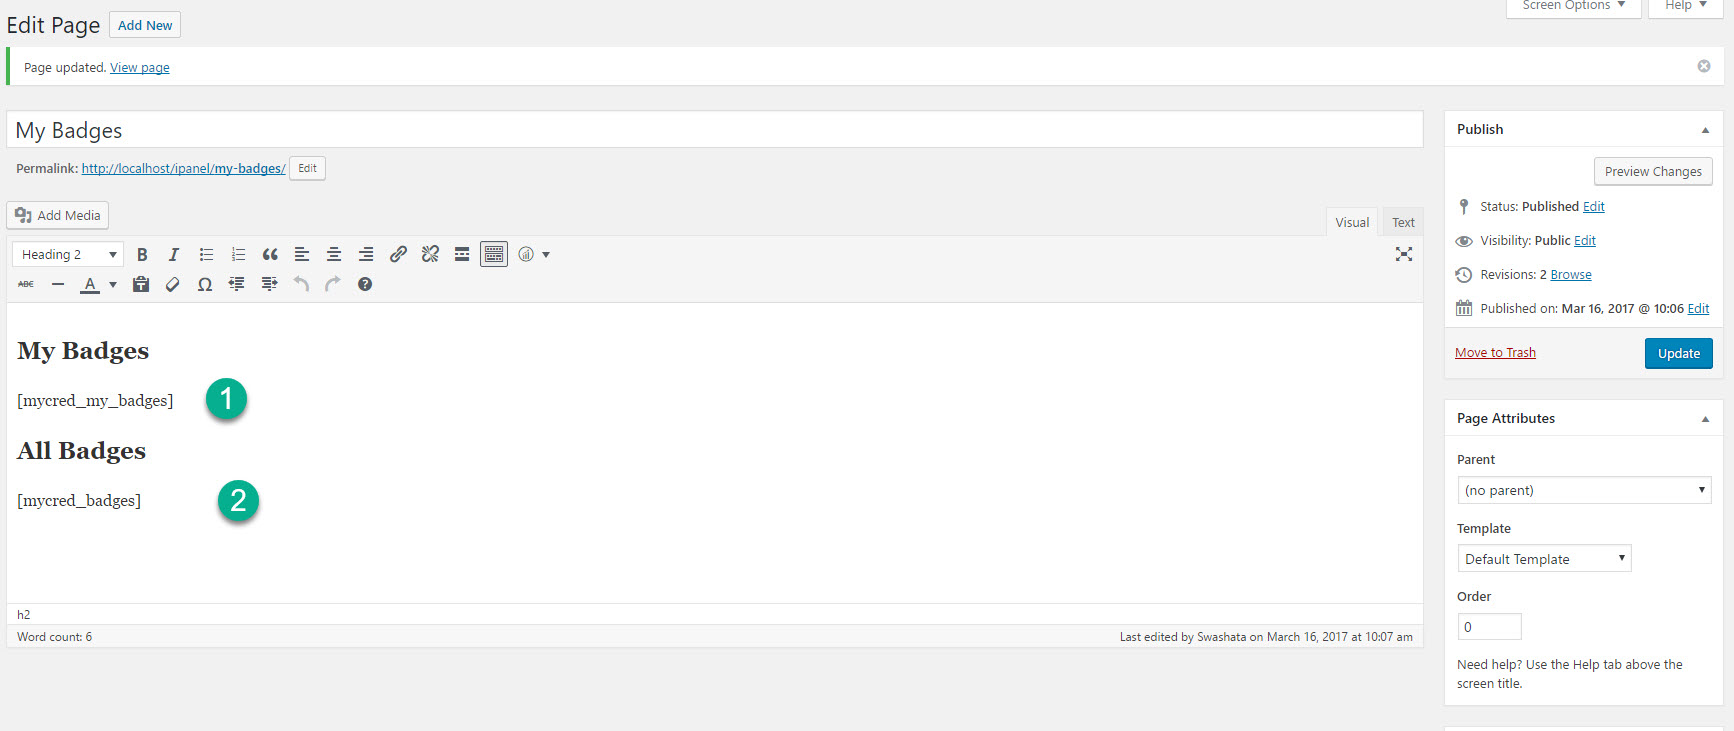The width and height of the screenshot is (1734, 731).
Task: Insert a blockquote
Action: 270,255
